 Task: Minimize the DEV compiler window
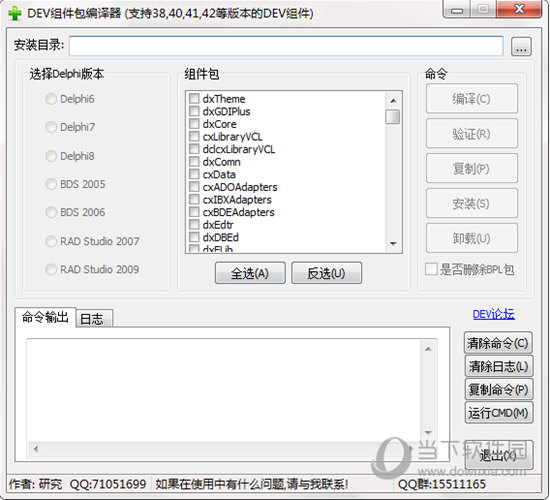pyautogui.click(x=457, y=9)
